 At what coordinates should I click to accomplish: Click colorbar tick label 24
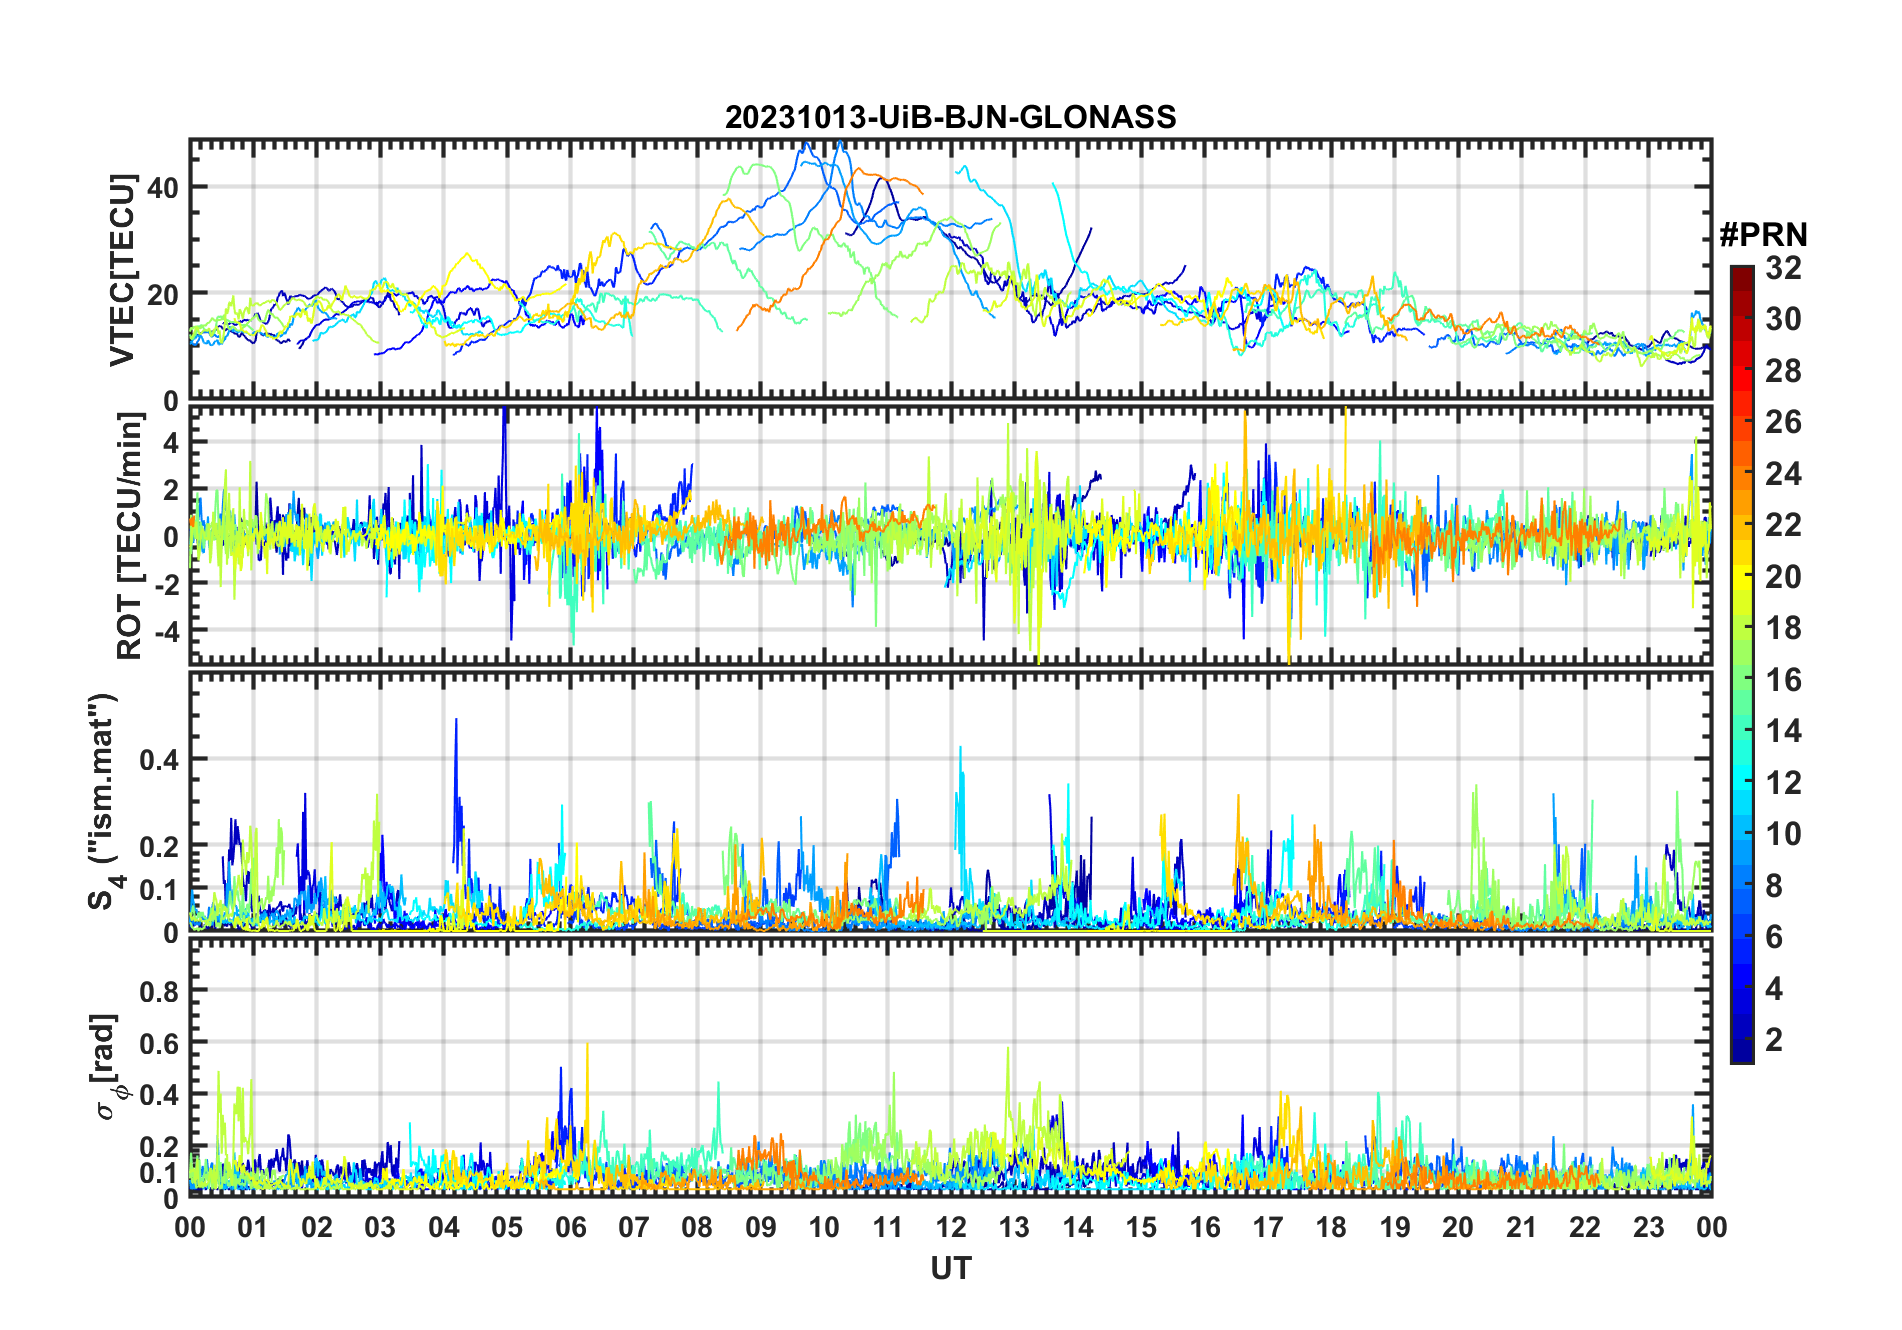tap(1783, 473)
